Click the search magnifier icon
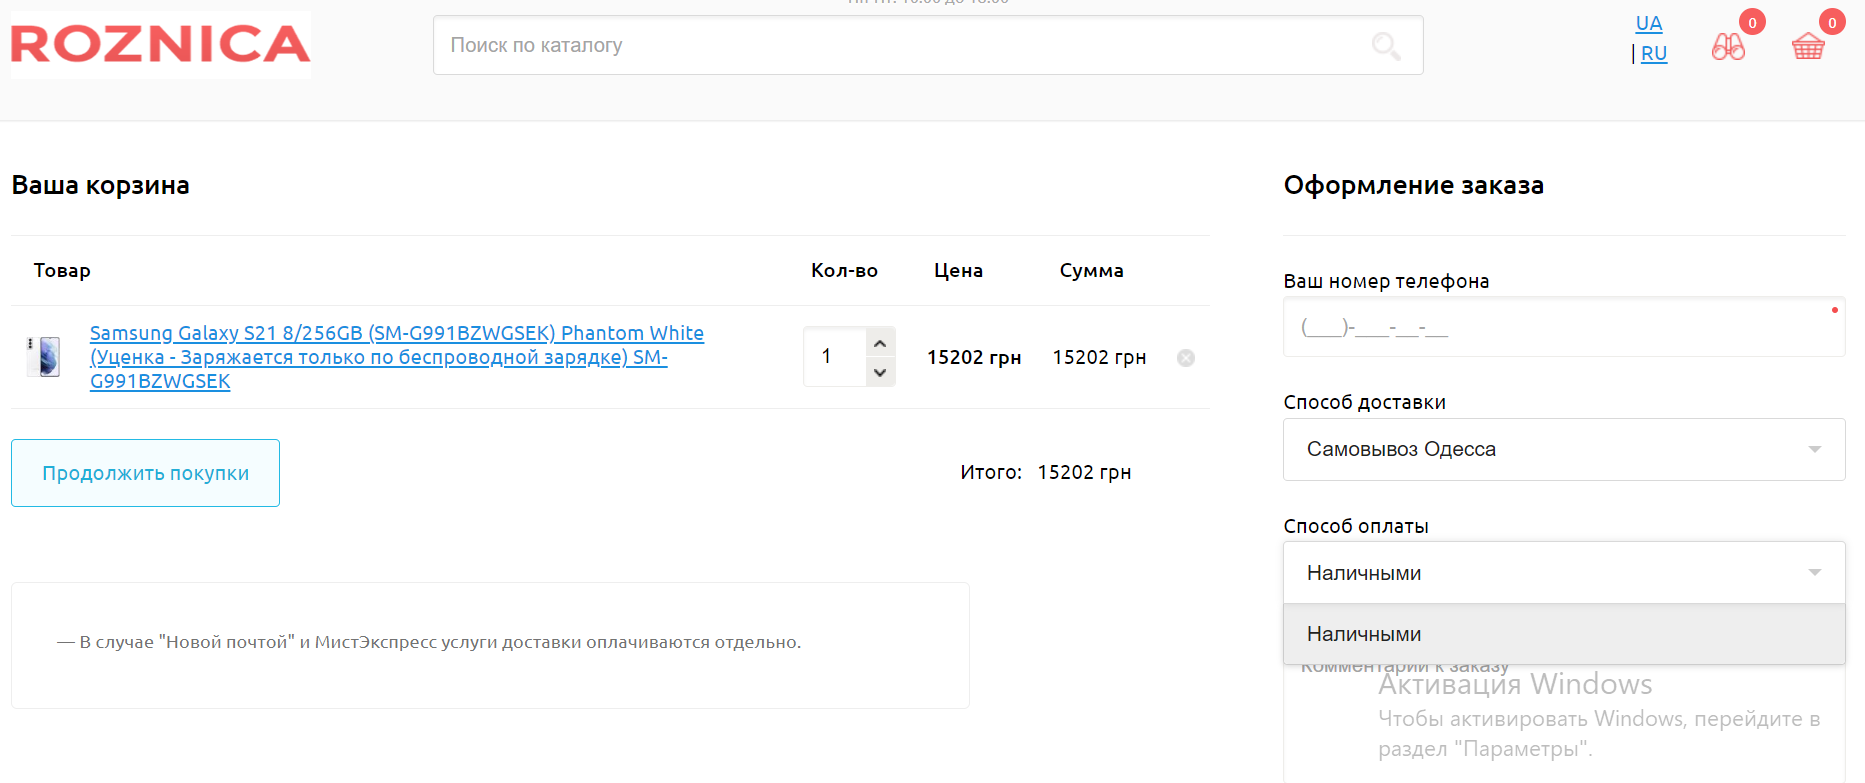The height and width of the screenshot is (783, 1865). [x=1385, y=46]
